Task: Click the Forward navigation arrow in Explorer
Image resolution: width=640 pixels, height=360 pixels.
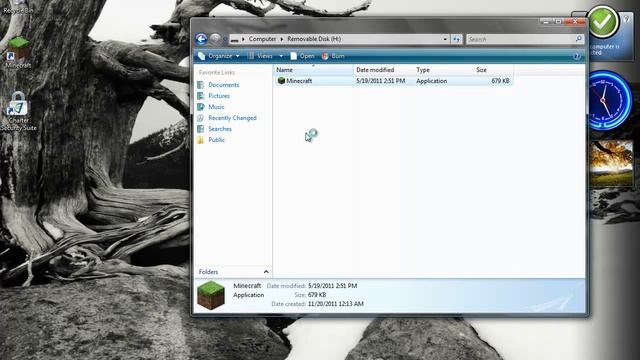Action: 215,39
